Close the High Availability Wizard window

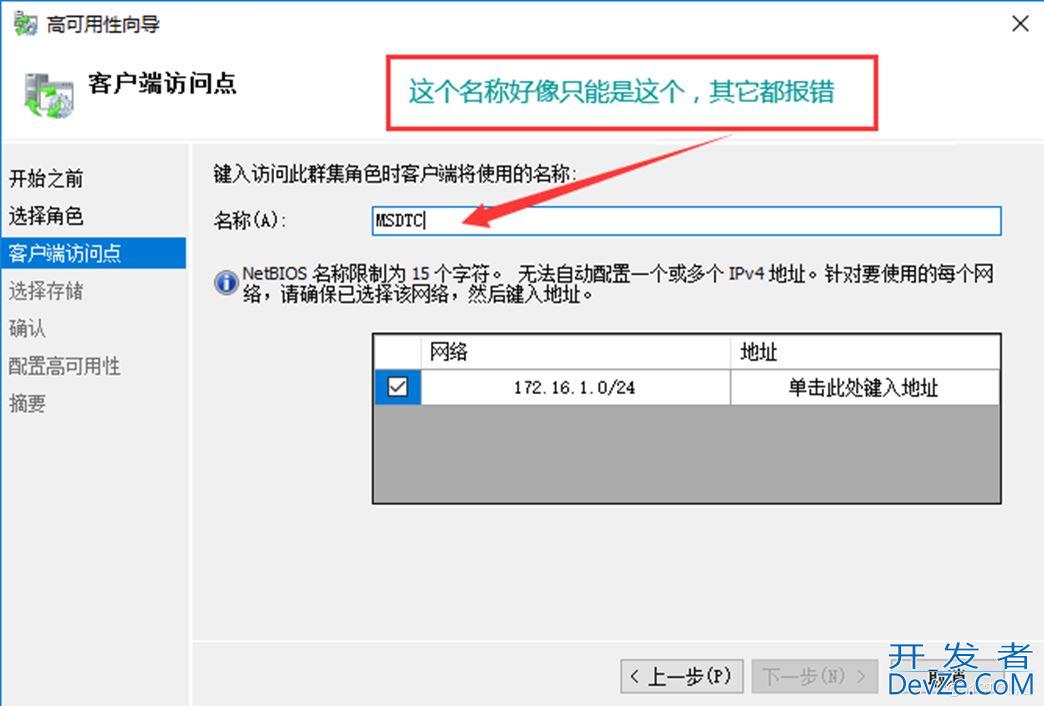coord(1020,24)
